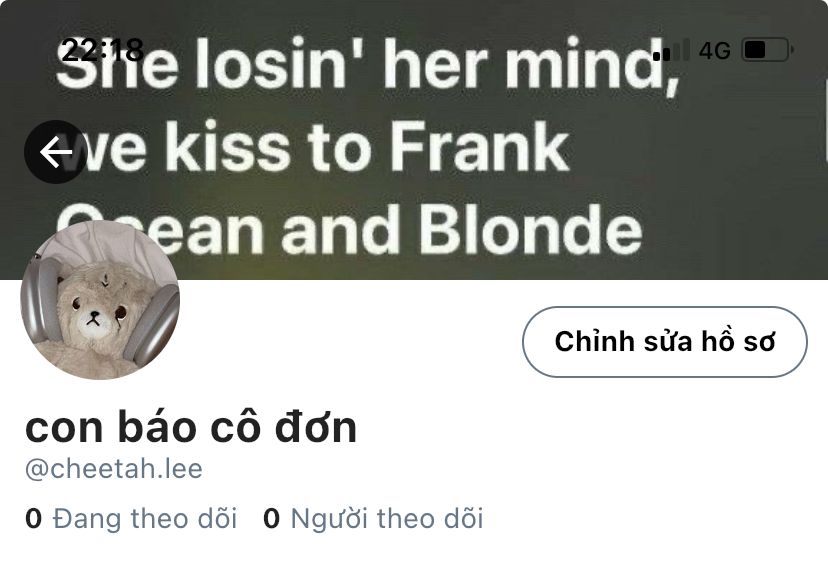The width and height of the screenshot is (828, 577).
Task: Tap the back arrow icon
Action: tap(55, 152)
